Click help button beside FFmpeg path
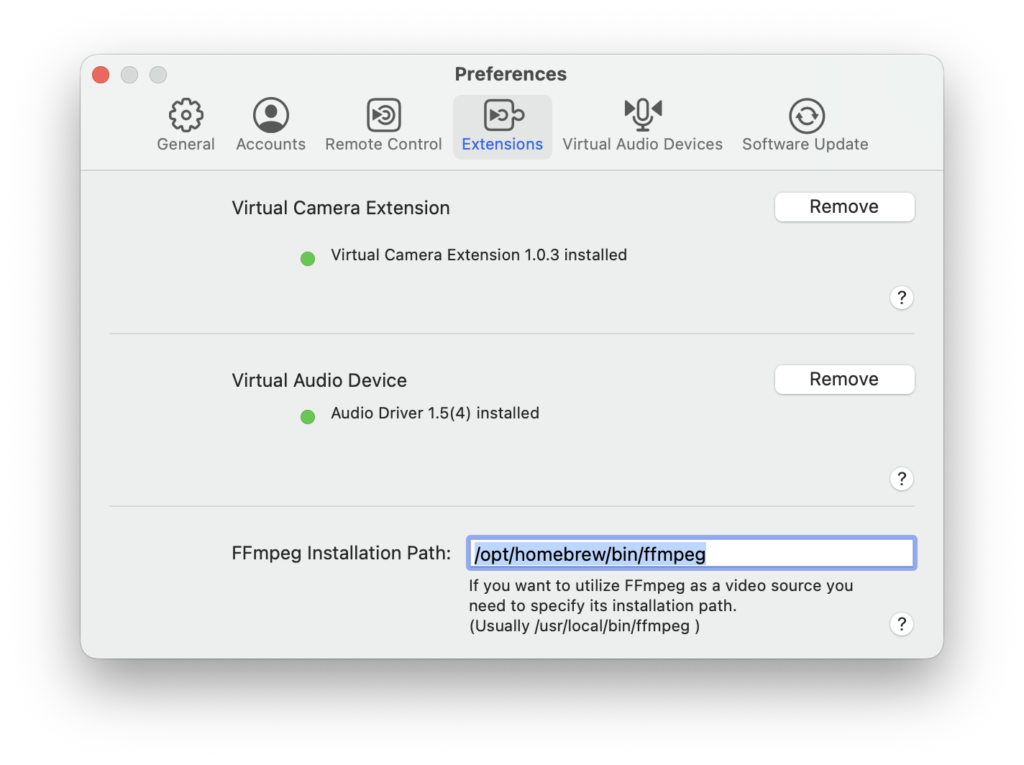The width and height of the screenshot is (1024, 765). click(x=901, y=624)
